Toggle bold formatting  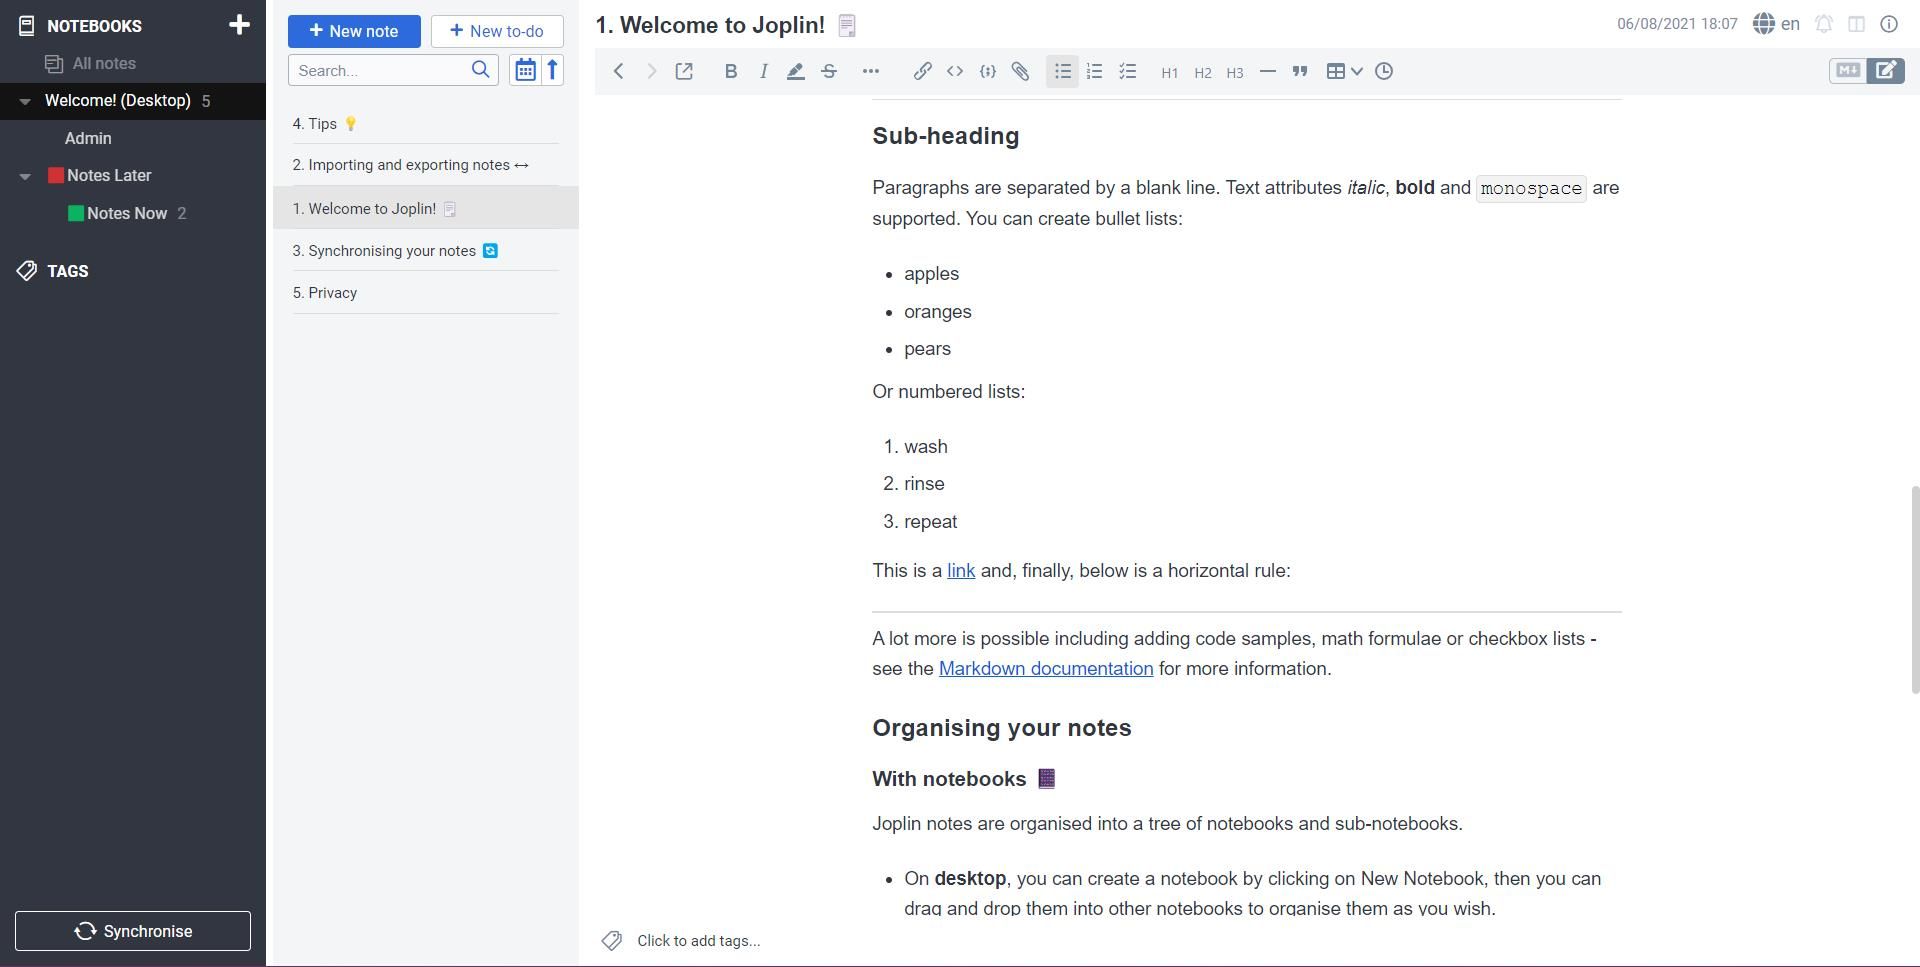[x=730, y=71]
